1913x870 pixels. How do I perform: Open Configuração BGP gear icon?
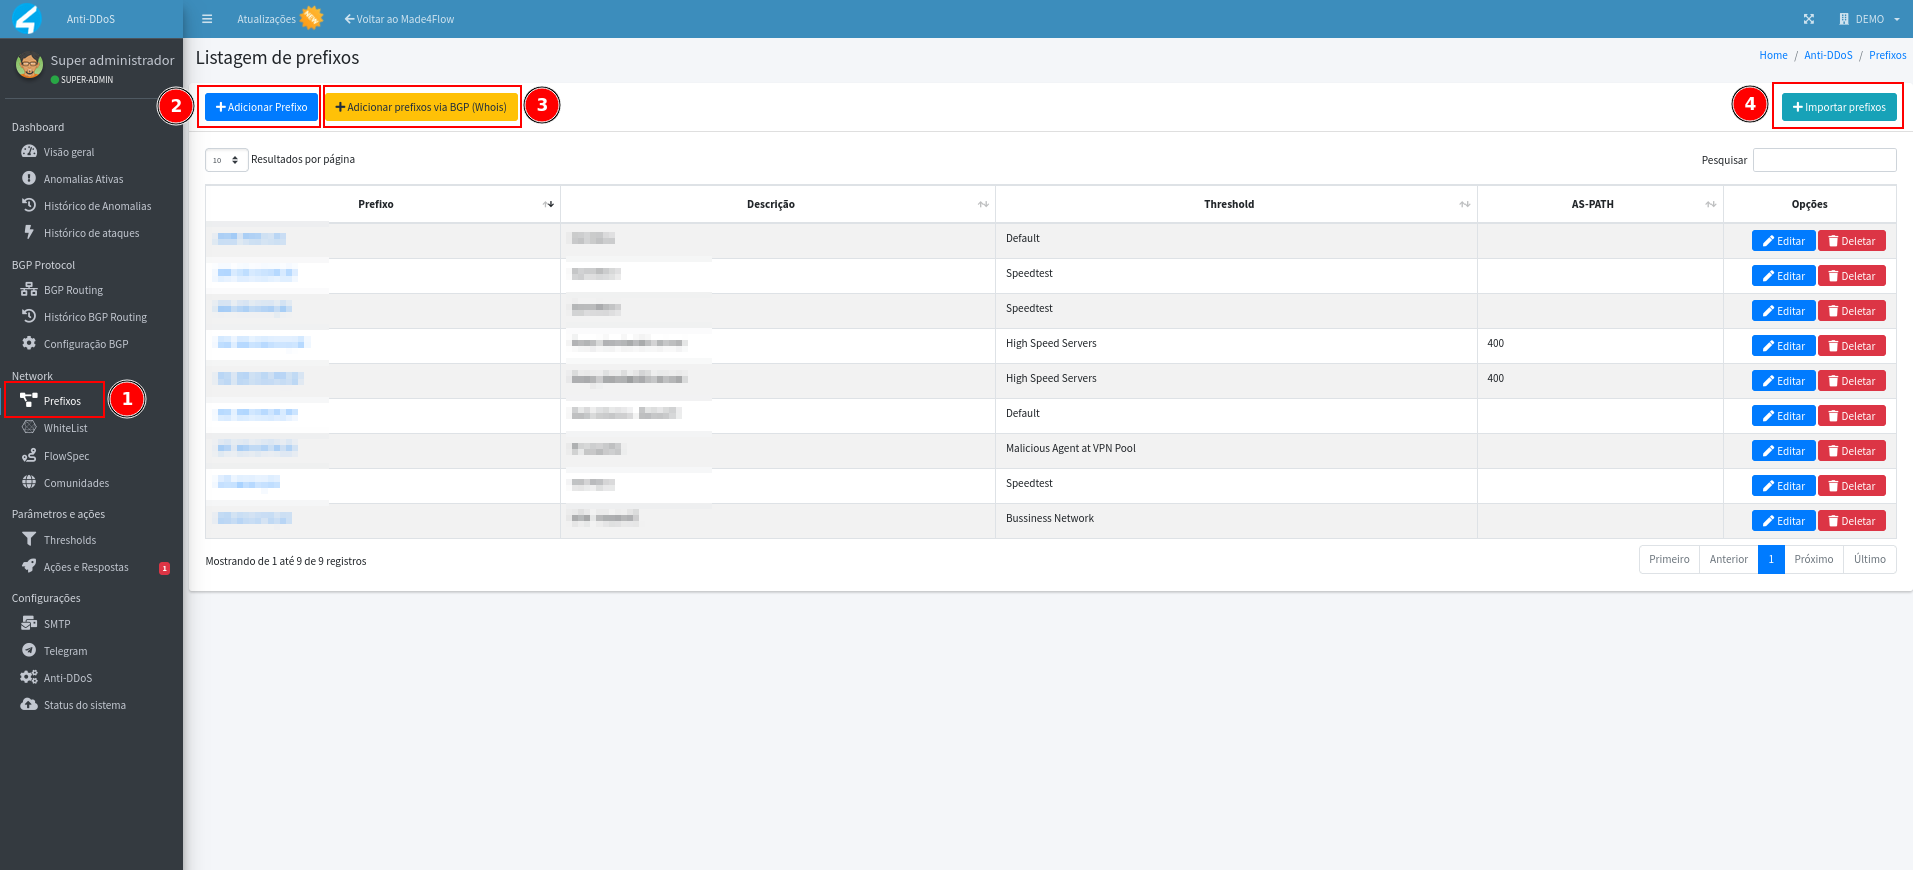click(29, 344)
